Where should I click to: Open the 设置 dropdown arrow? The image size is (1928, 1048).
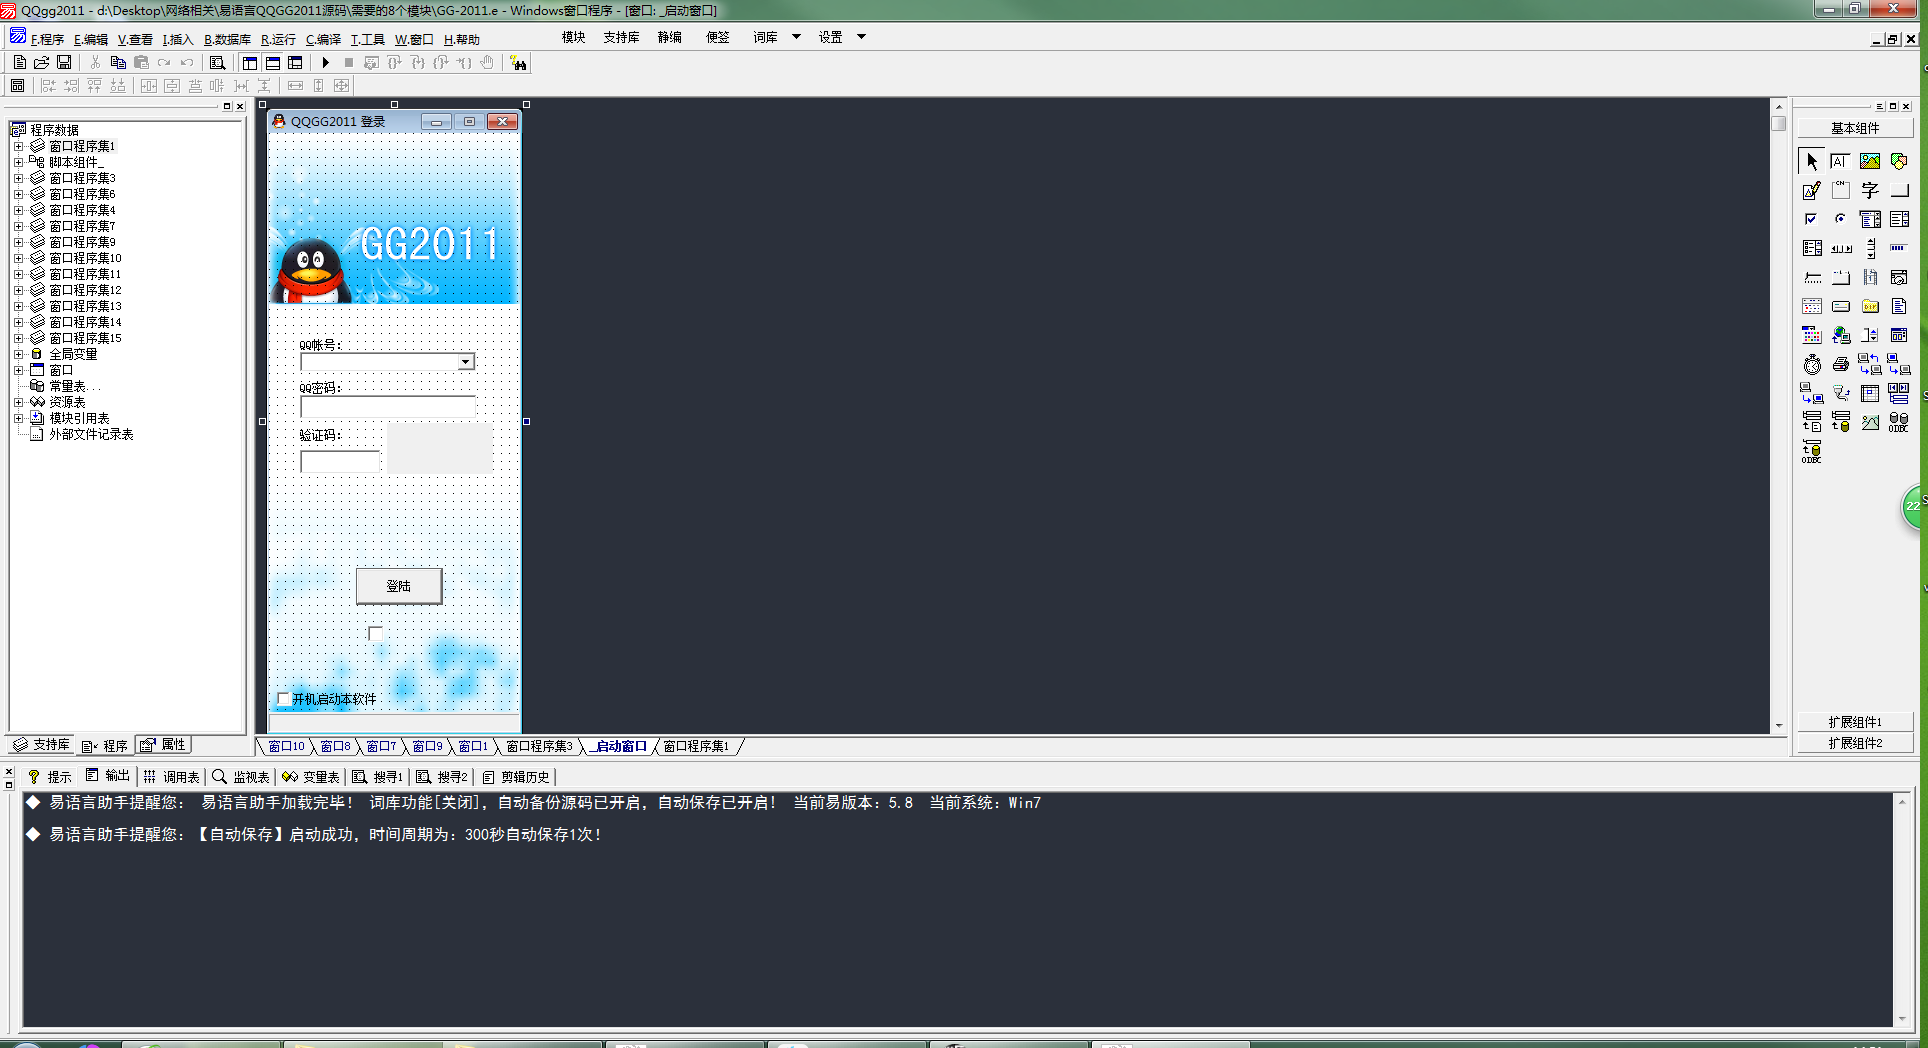point(861,37)
